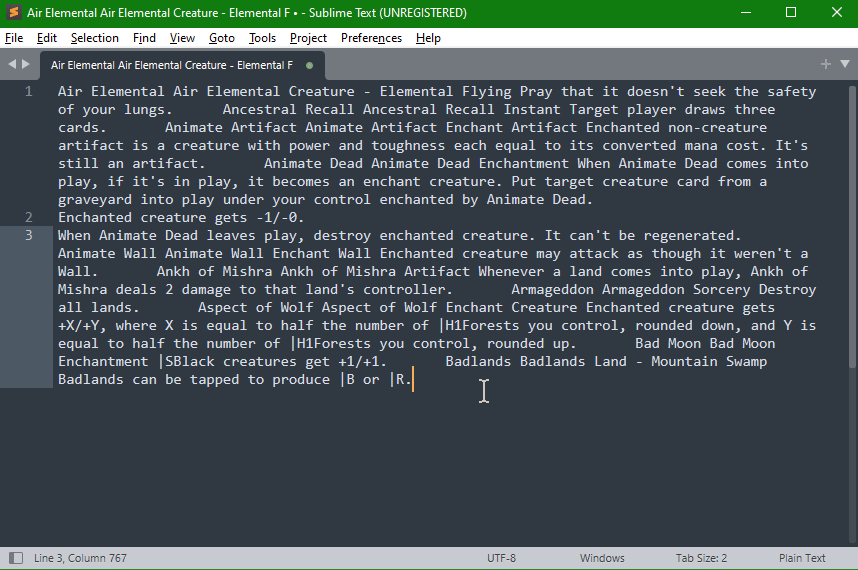858x570 pixels.
Task: Open the Goto menu
Action: (x=222, y=38)
